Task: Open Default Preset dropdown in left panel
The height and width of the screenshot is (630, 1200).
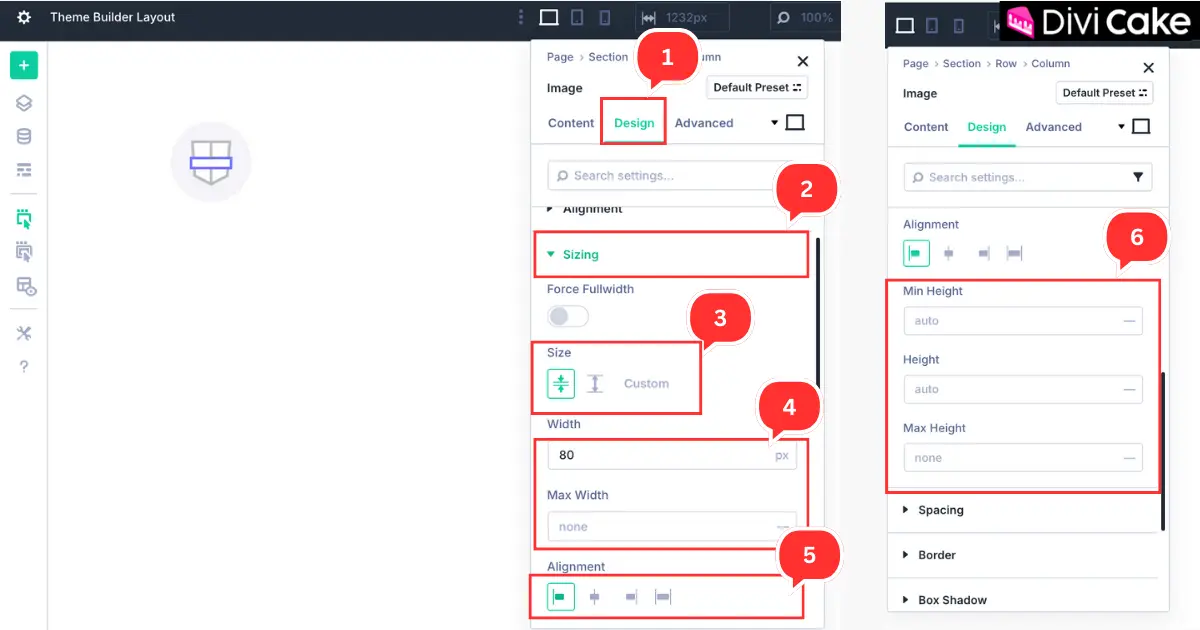Action: point(757,87)
